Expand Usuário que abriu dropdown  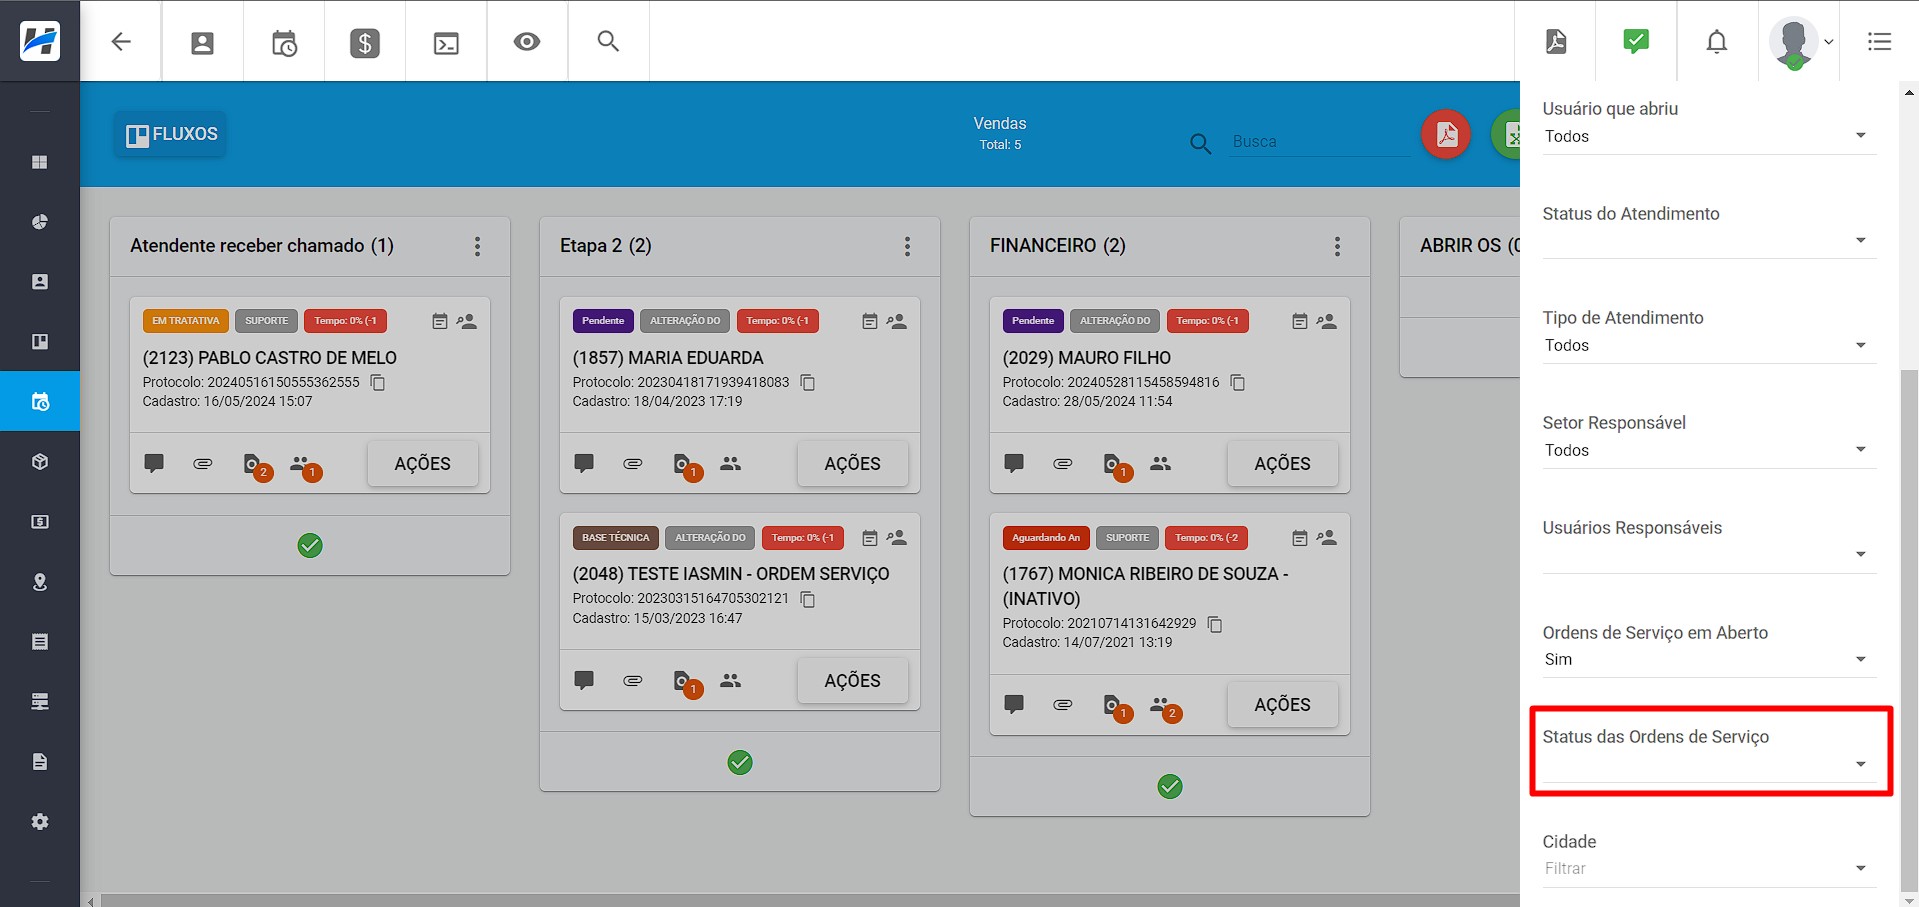coord(1708,136)
